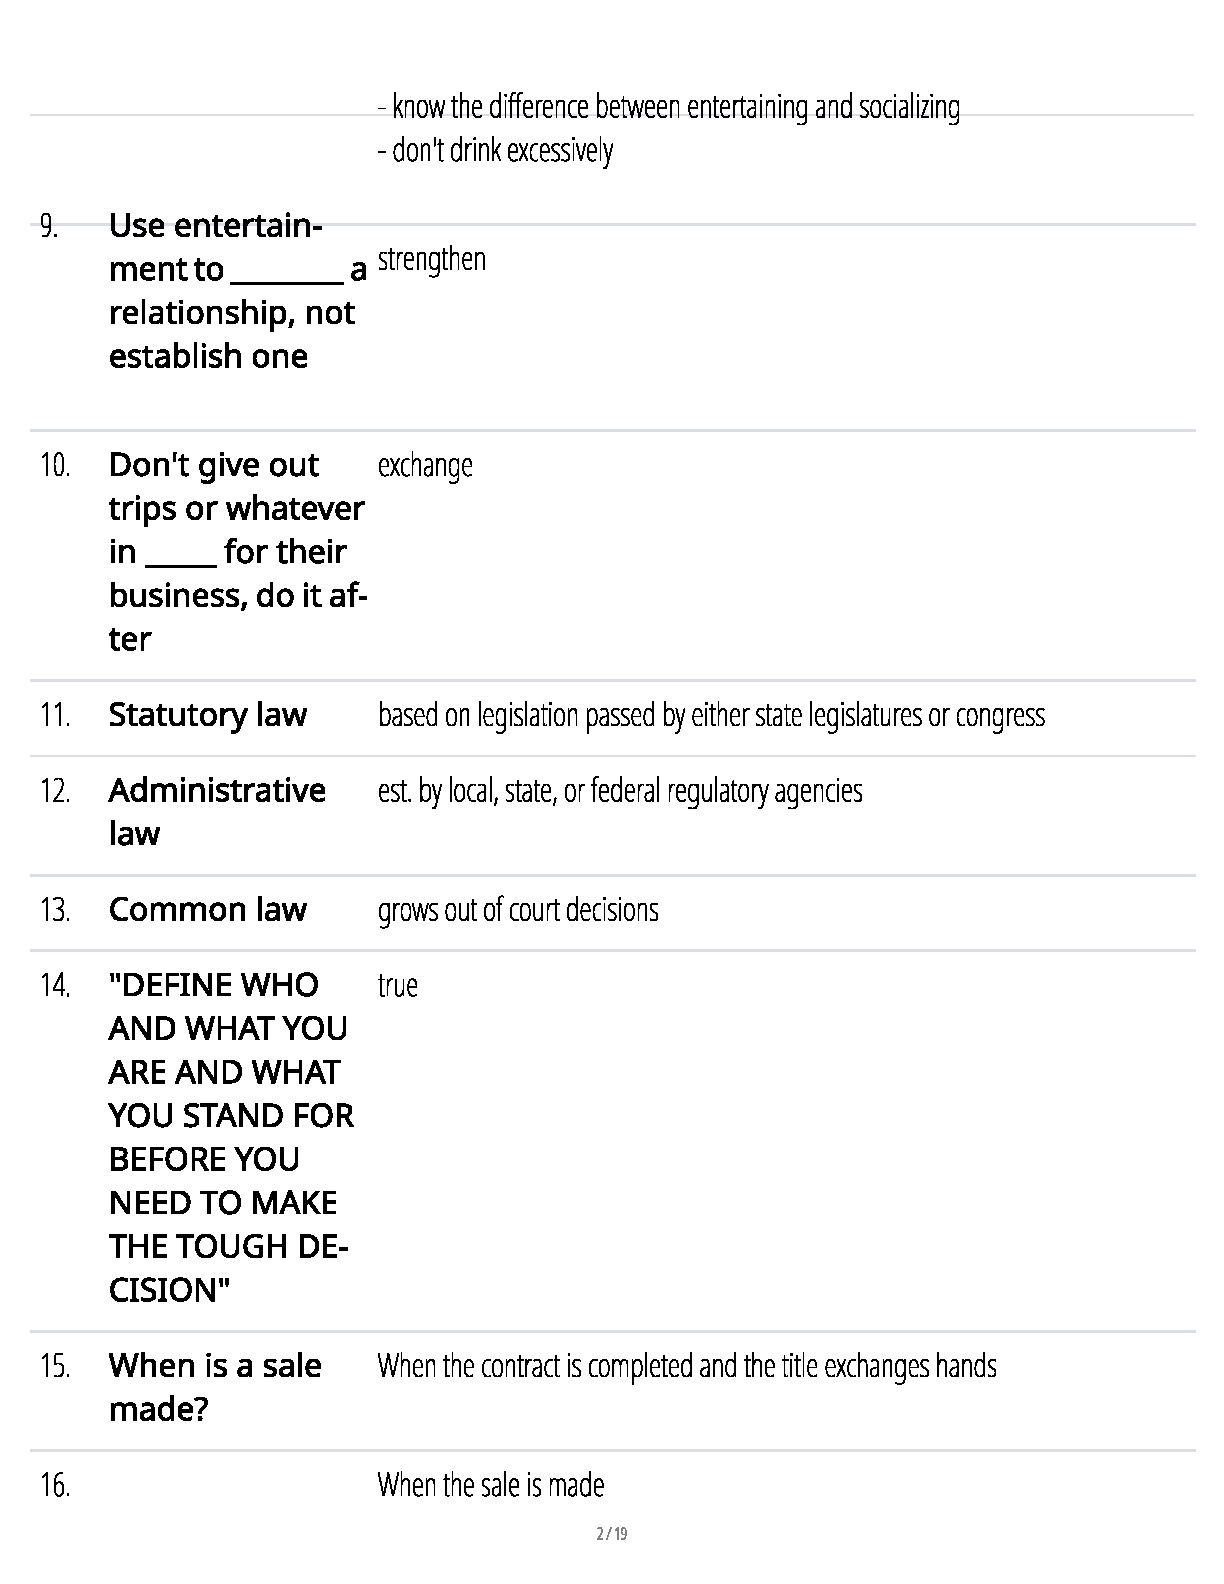
Task: Select the "When the sale is made" text
Action: tap(491, 1485)
